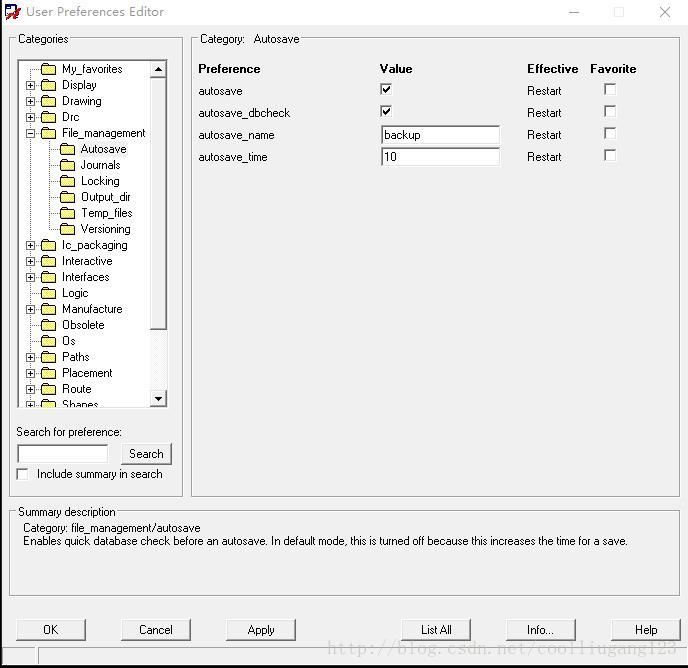Expand the Manufacture category node
This screenshot has height=668, width=688.
tap(30, 309)
